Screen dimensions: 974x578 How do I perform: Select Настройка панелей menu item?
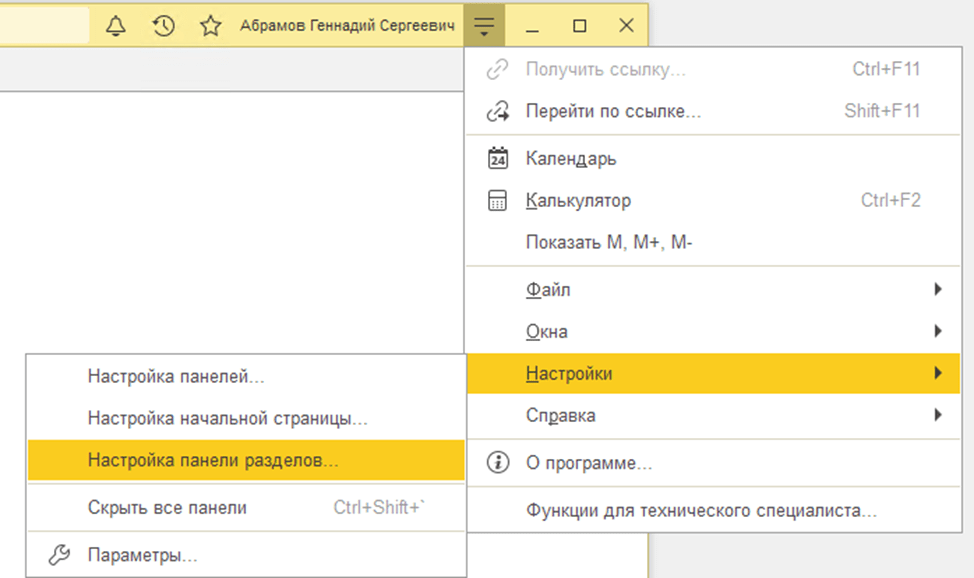click(176, 377)
